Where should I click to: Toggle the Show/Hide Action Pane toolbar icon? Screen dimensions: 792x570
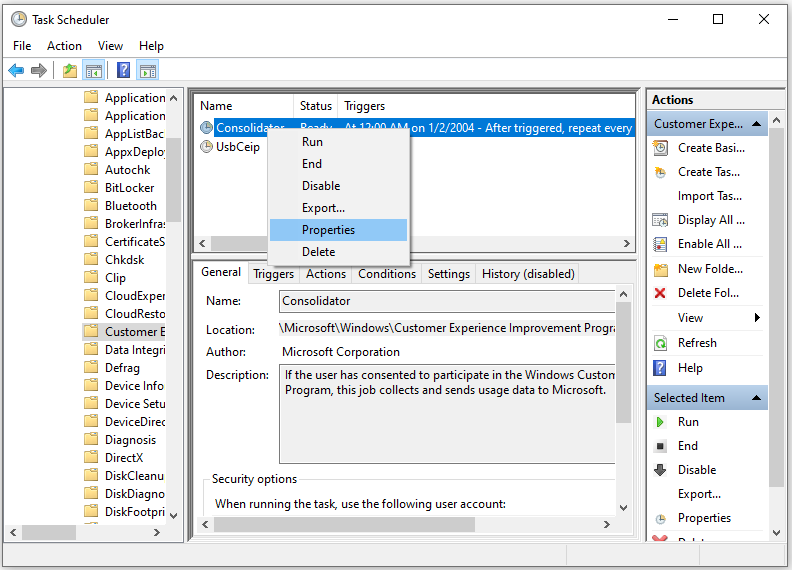pos(148,70)
